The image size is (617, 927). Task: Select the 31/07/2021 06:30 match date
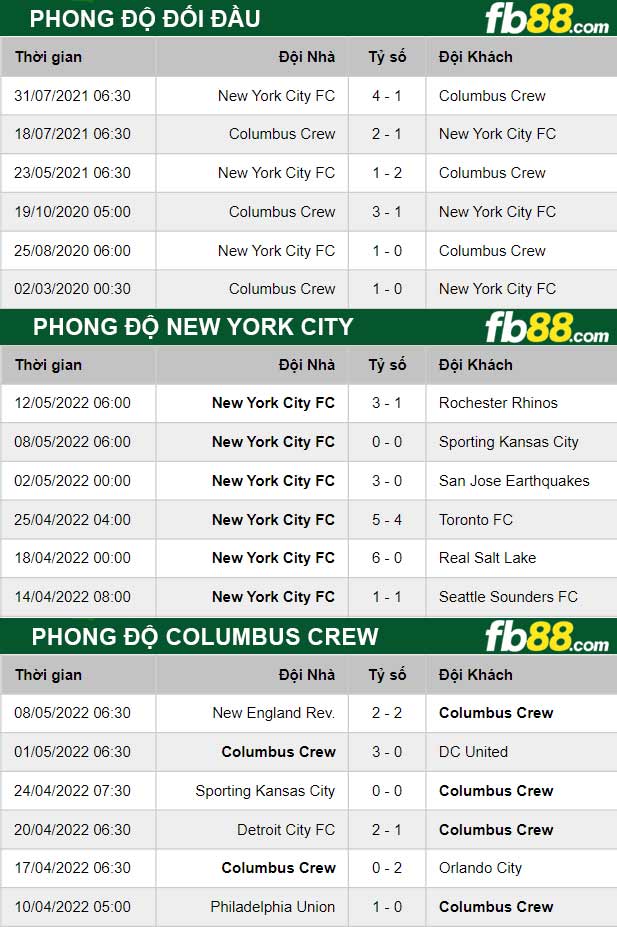[72, 96]
